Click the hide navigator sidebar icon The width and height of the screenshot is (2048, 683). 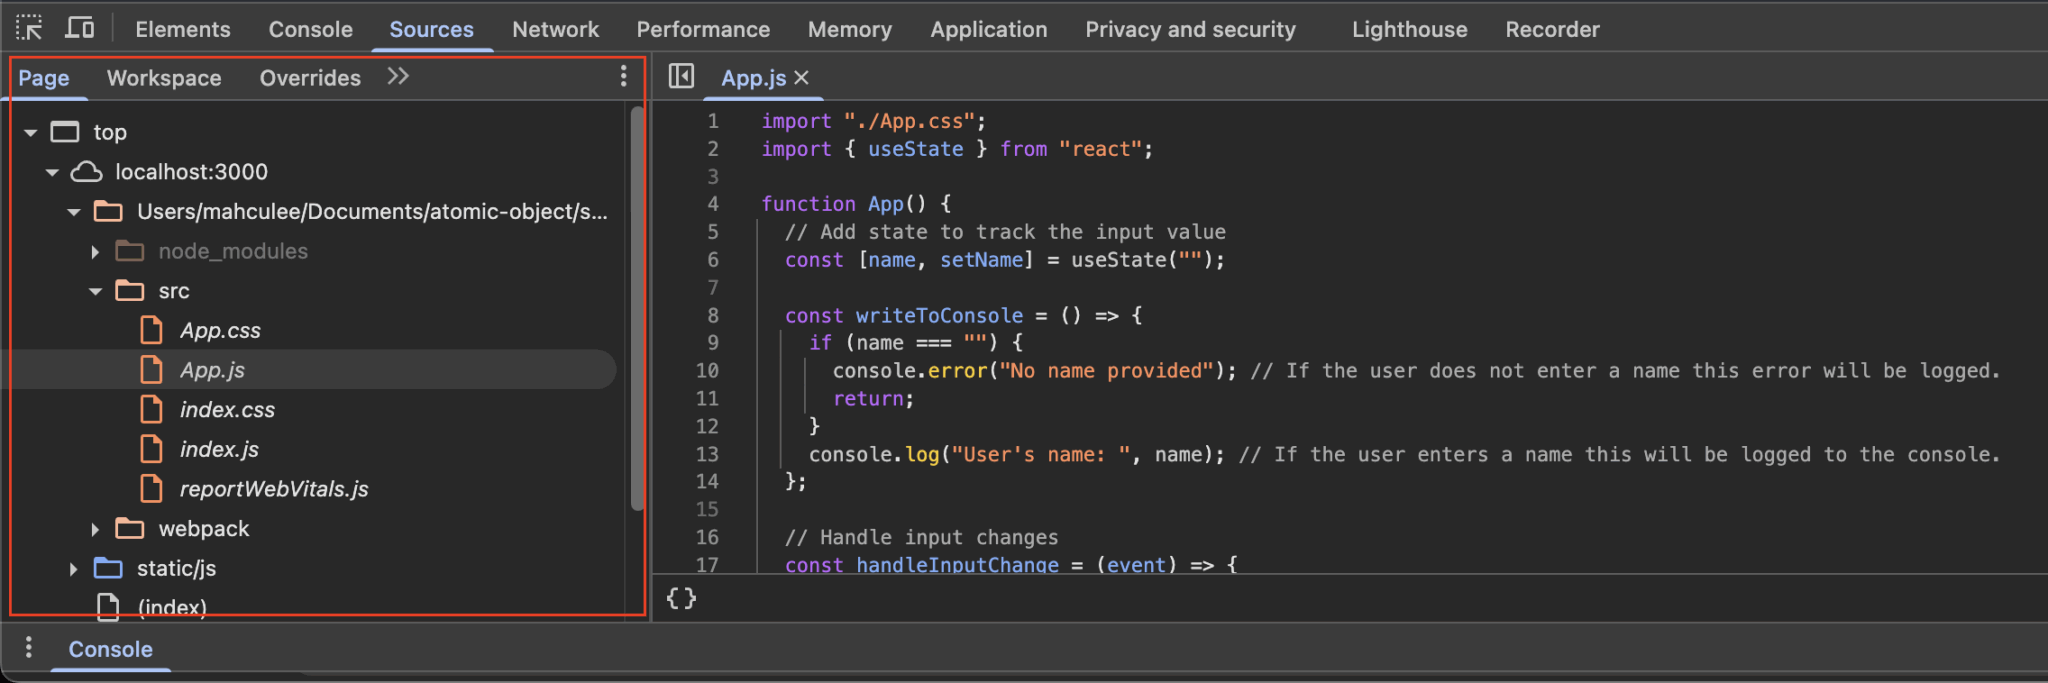[x=681, y=76]
